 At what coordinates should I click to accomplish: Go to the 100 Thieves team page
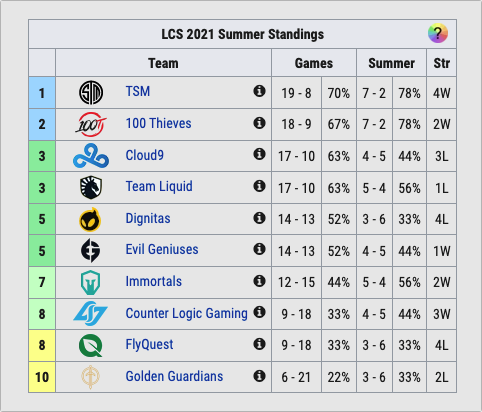pyautogui.click(x=158, y=123)
